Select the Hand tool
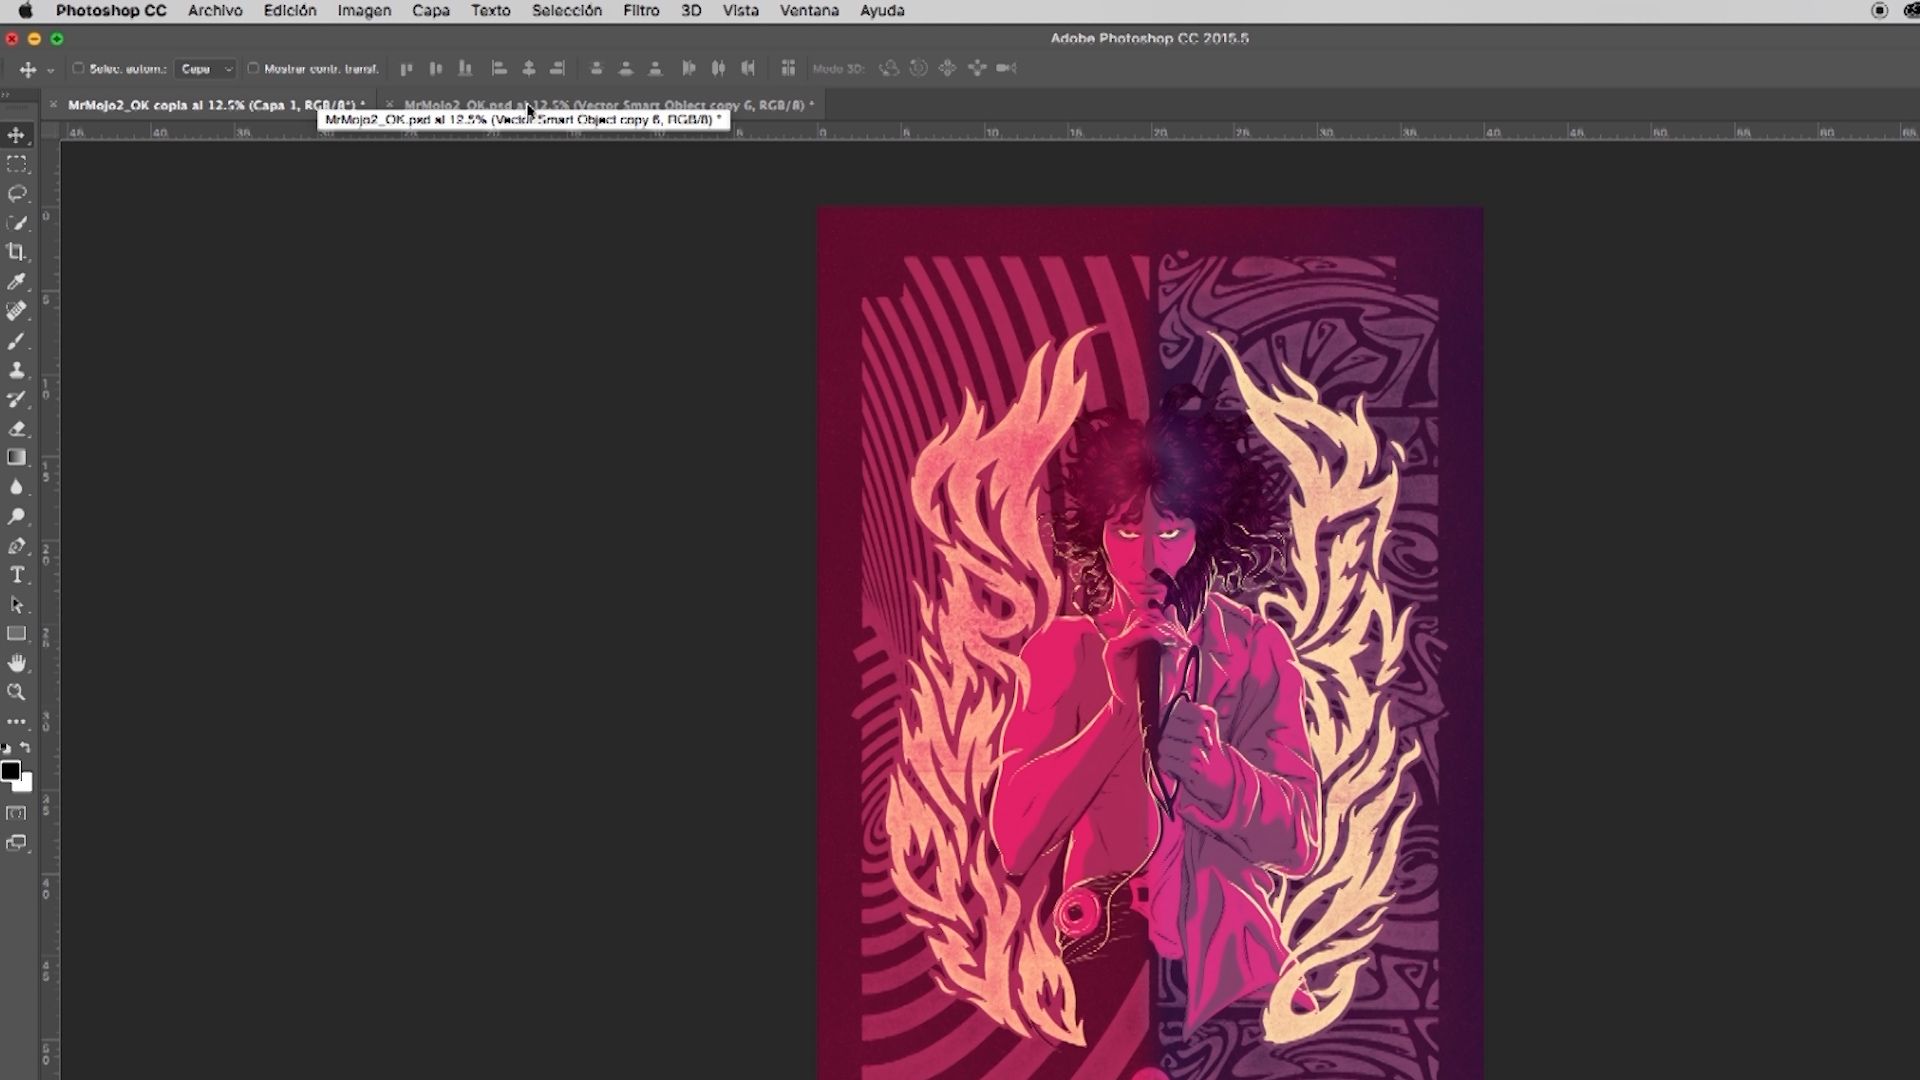1920x1080 pixels. 17,663
